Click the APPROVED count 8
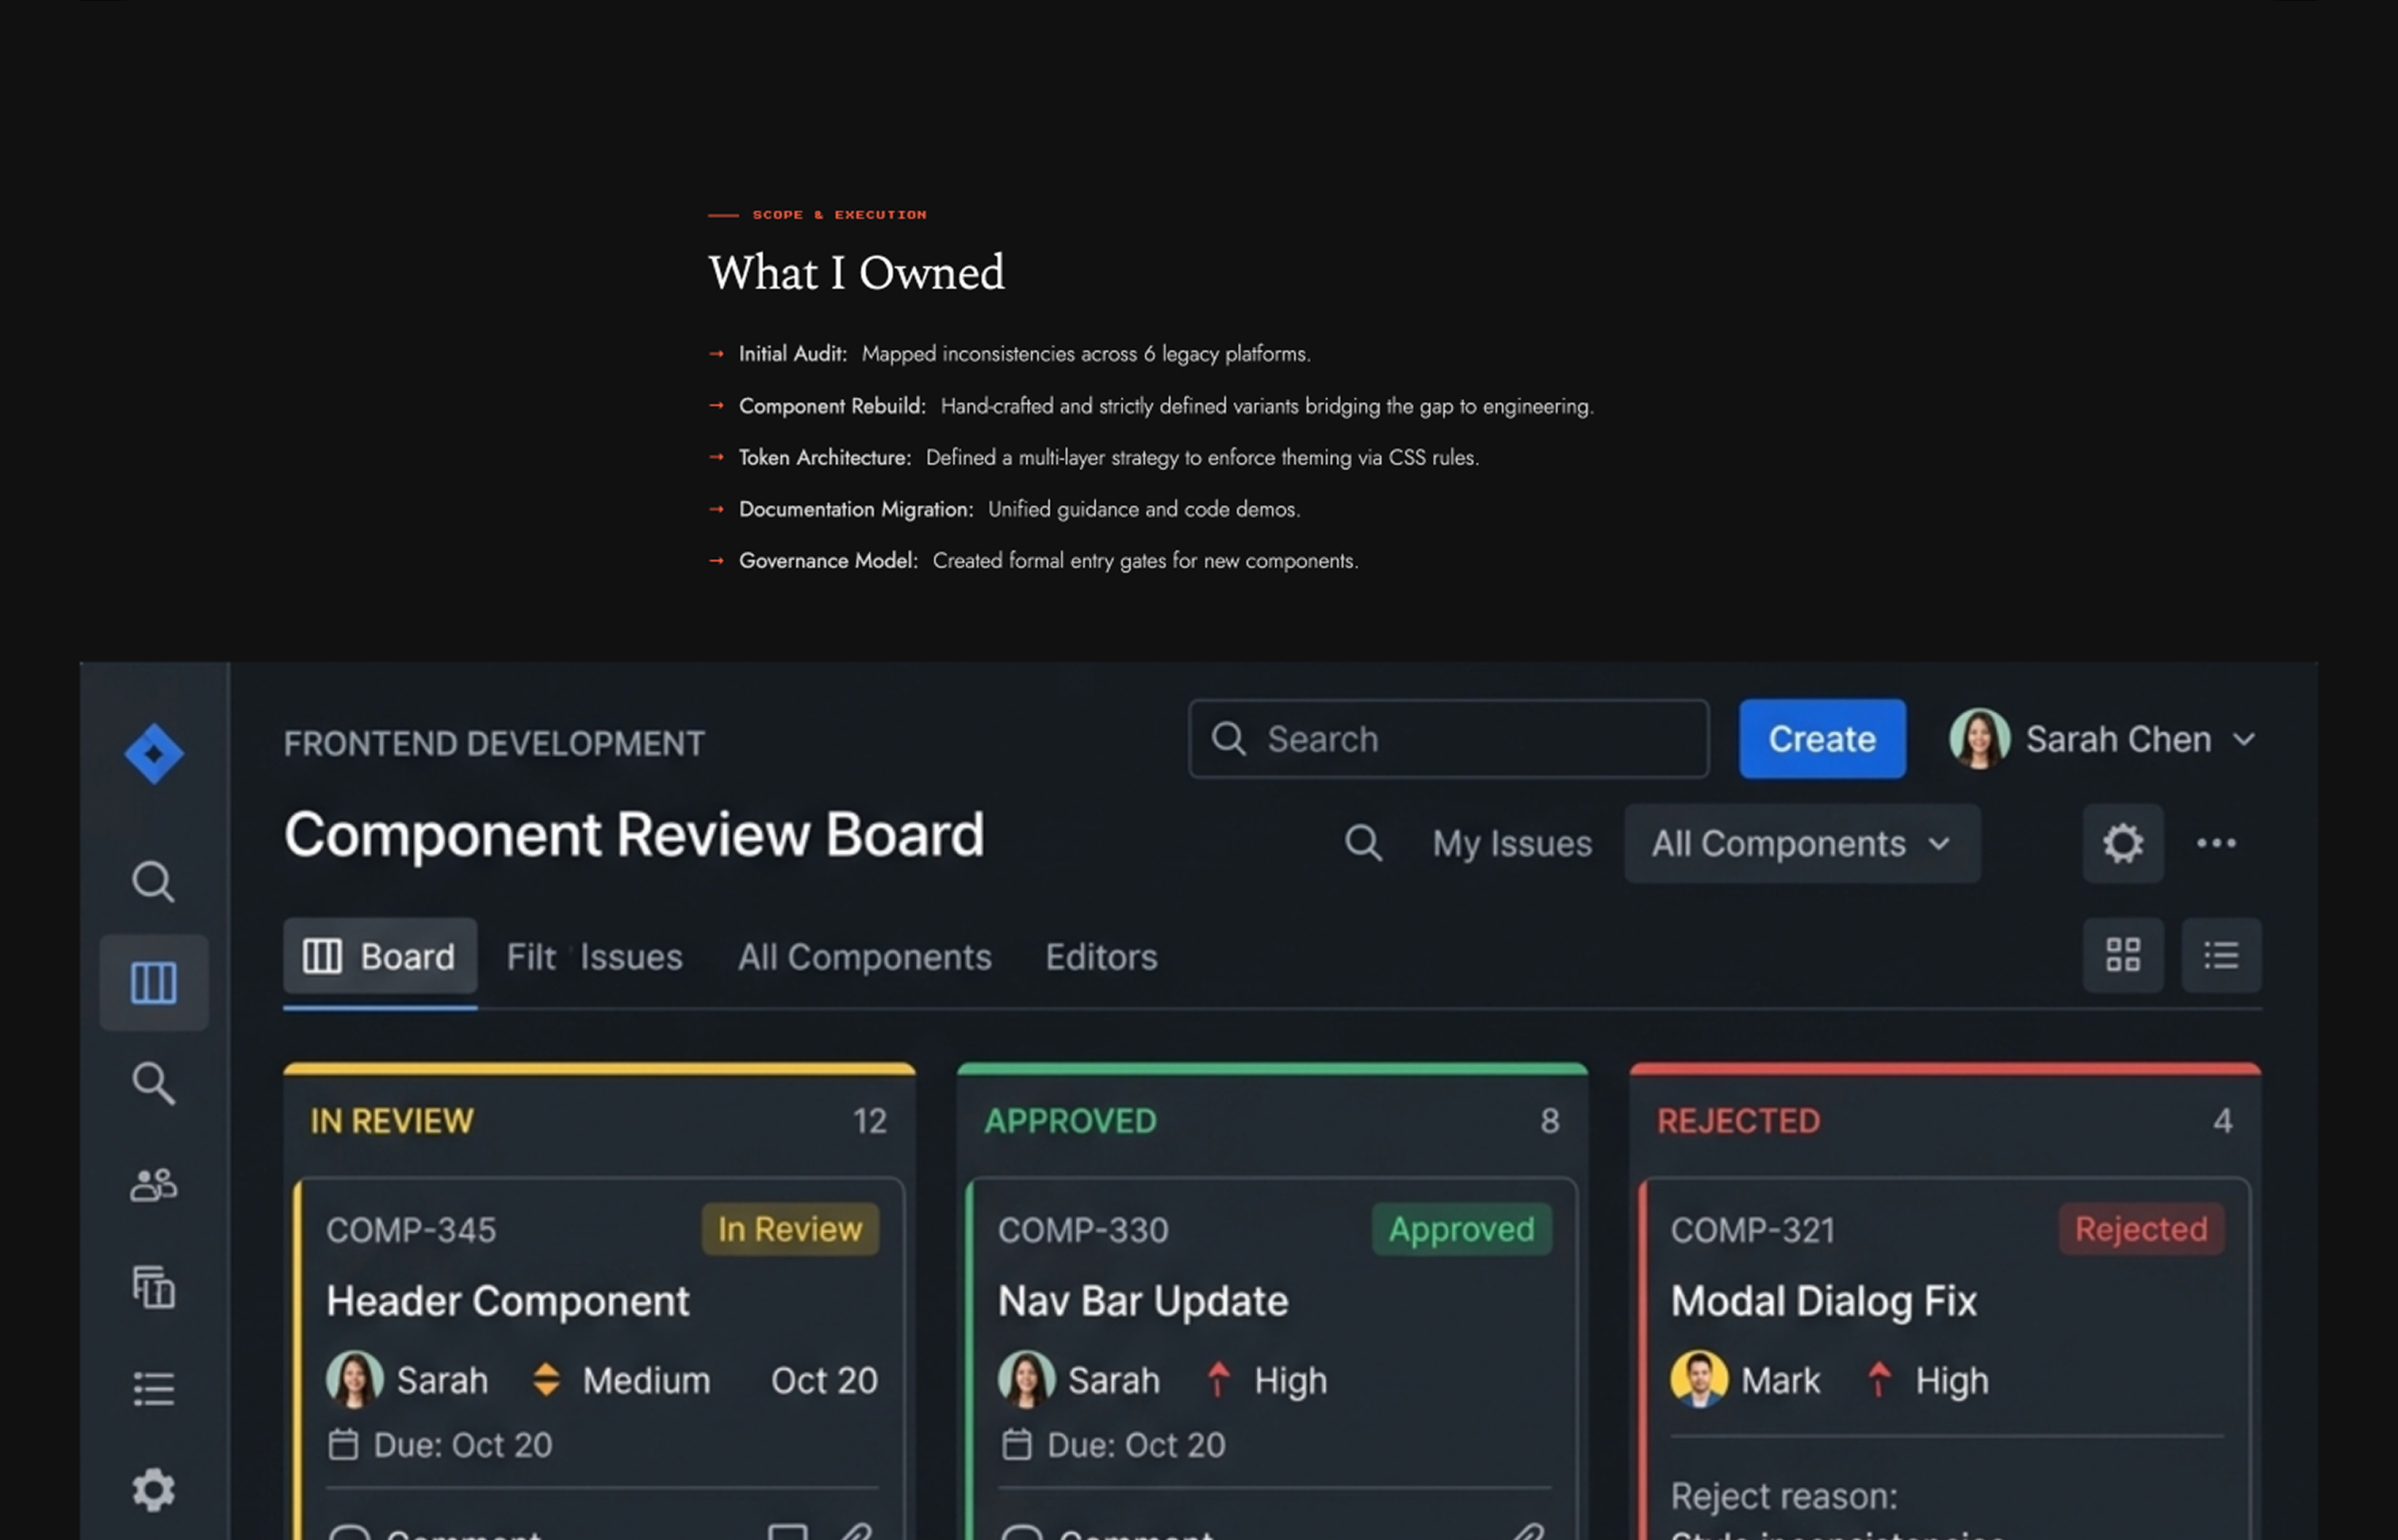This screenshot has width=2398, height=1540. point(1550,1121)
